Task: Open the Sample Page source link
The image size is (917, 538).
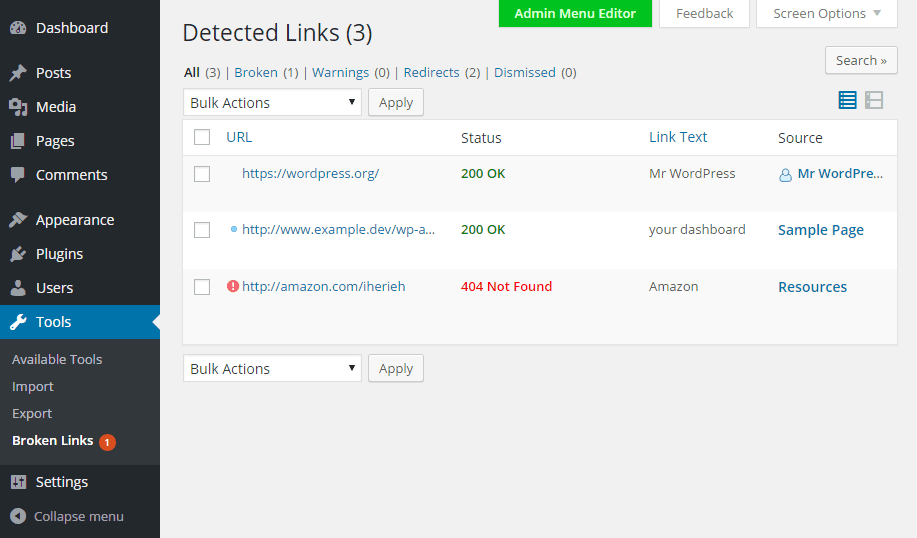Action: point(821,230)
